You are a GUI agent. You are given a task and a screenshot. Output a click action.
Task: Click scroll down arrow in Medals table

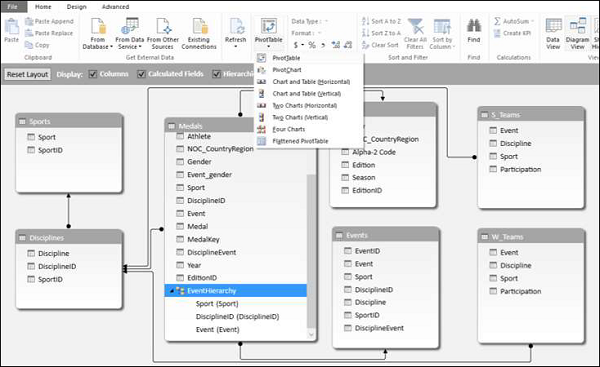(x=311, y=334)
